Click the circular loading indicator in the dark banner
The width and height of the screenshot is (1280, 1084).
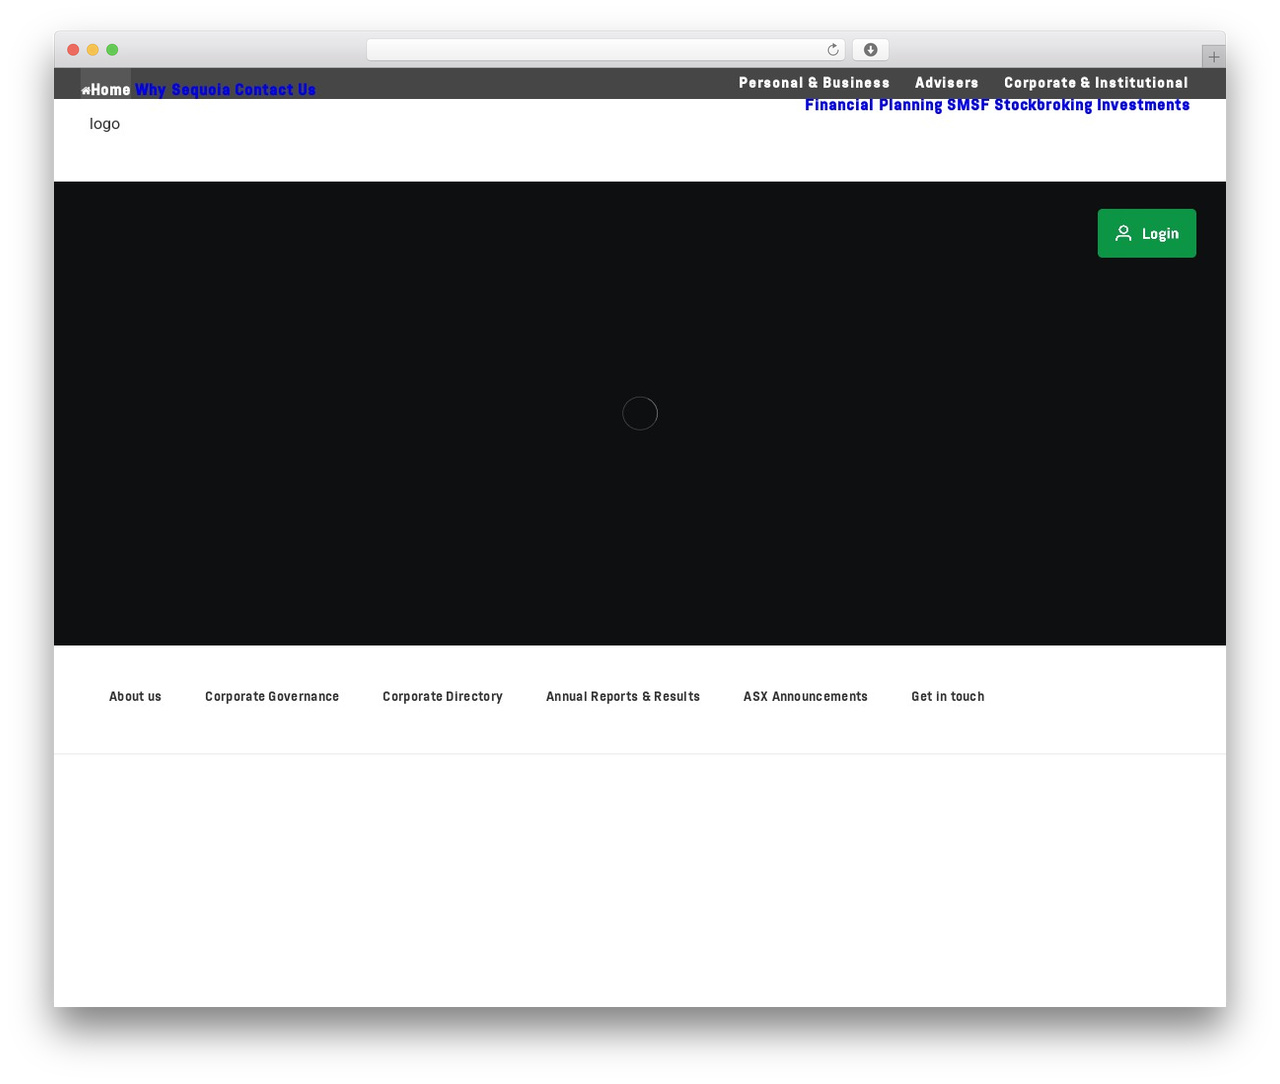[x=640, y=413]
